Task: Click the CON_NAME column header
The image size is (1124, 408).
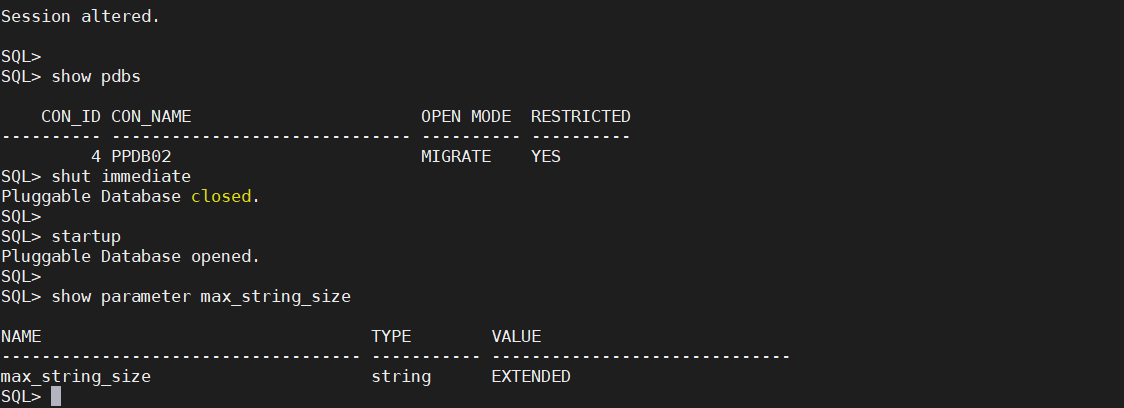Action: [151, 116]
